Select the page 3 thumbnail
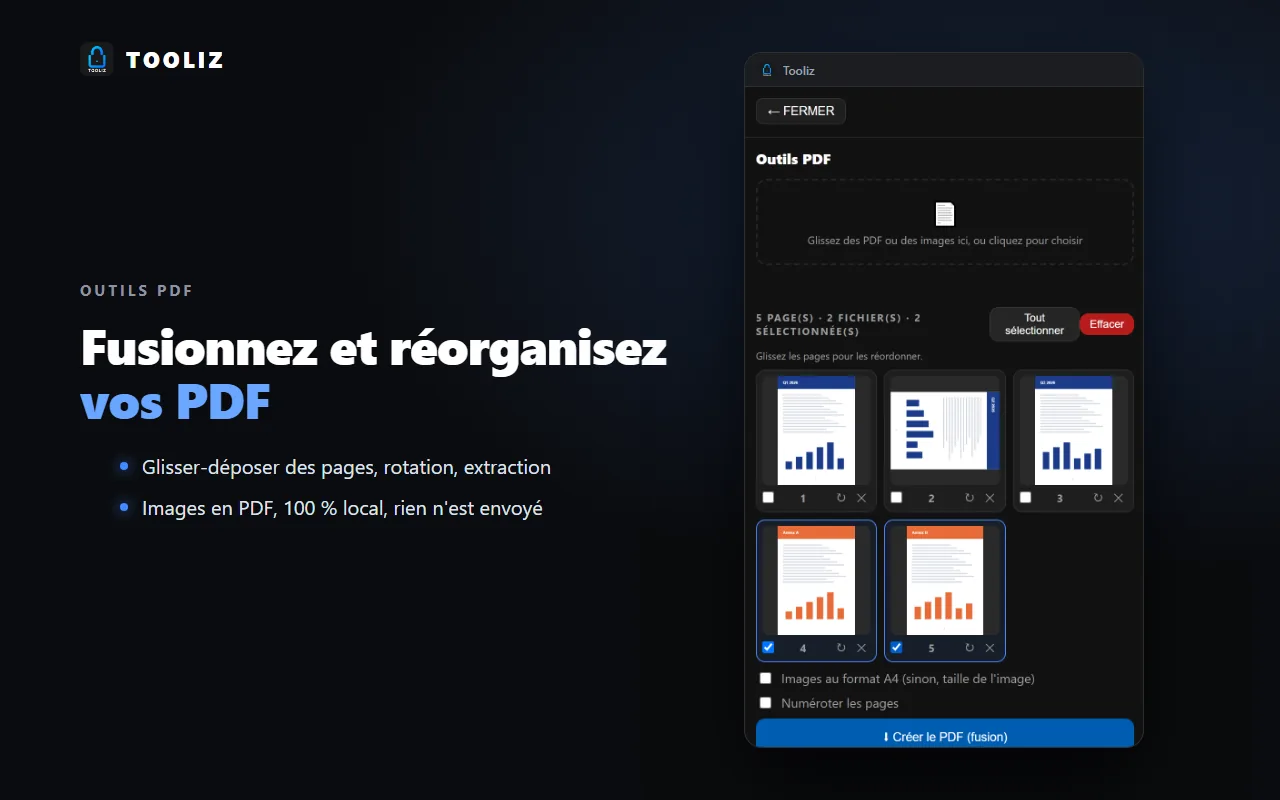Image resolution: width=1280 pixels, height=800 pixels. click(x=1074, y=430)
